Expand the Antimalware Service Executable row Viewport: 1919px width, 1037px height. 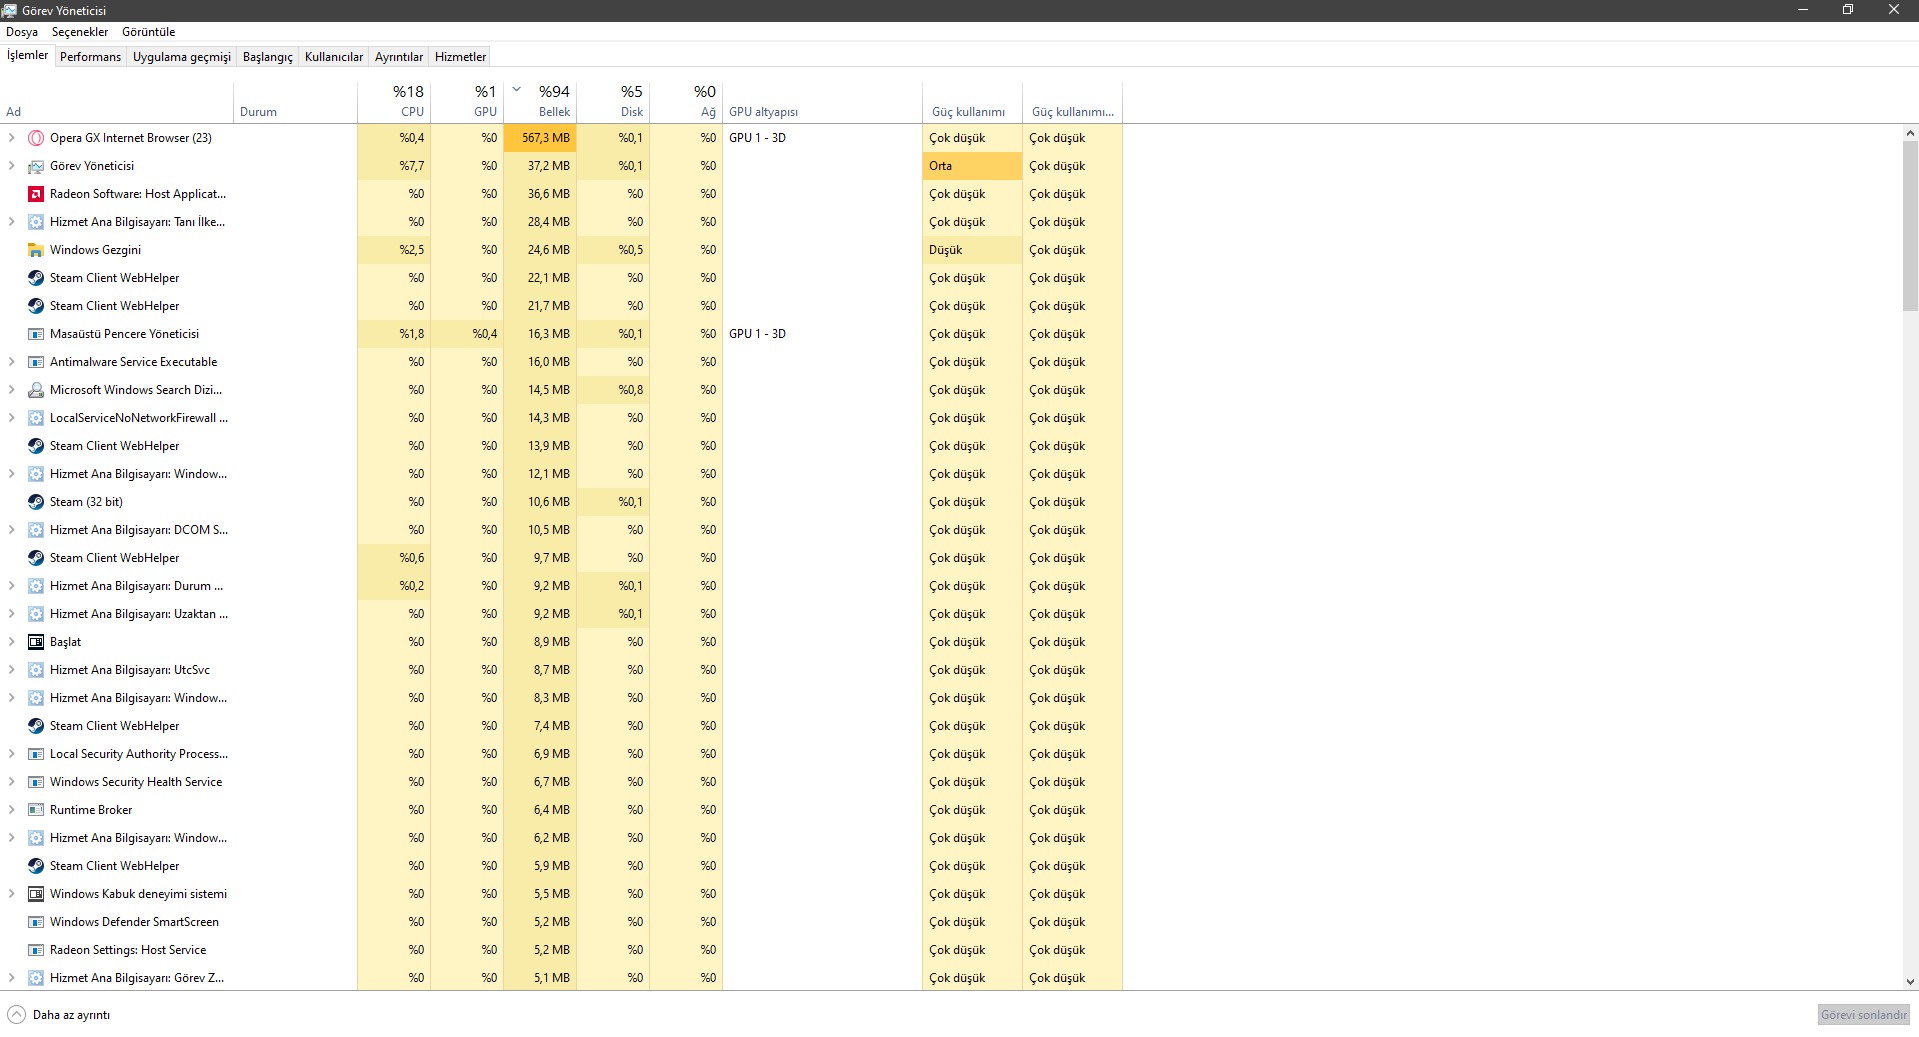click(12, 362)
